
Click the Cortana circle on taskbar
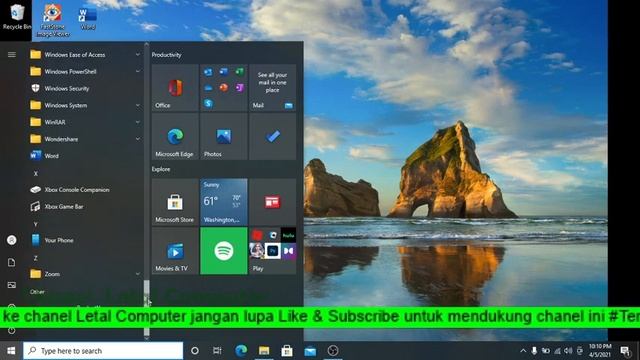pyautogui.click(x=195, y=351)
